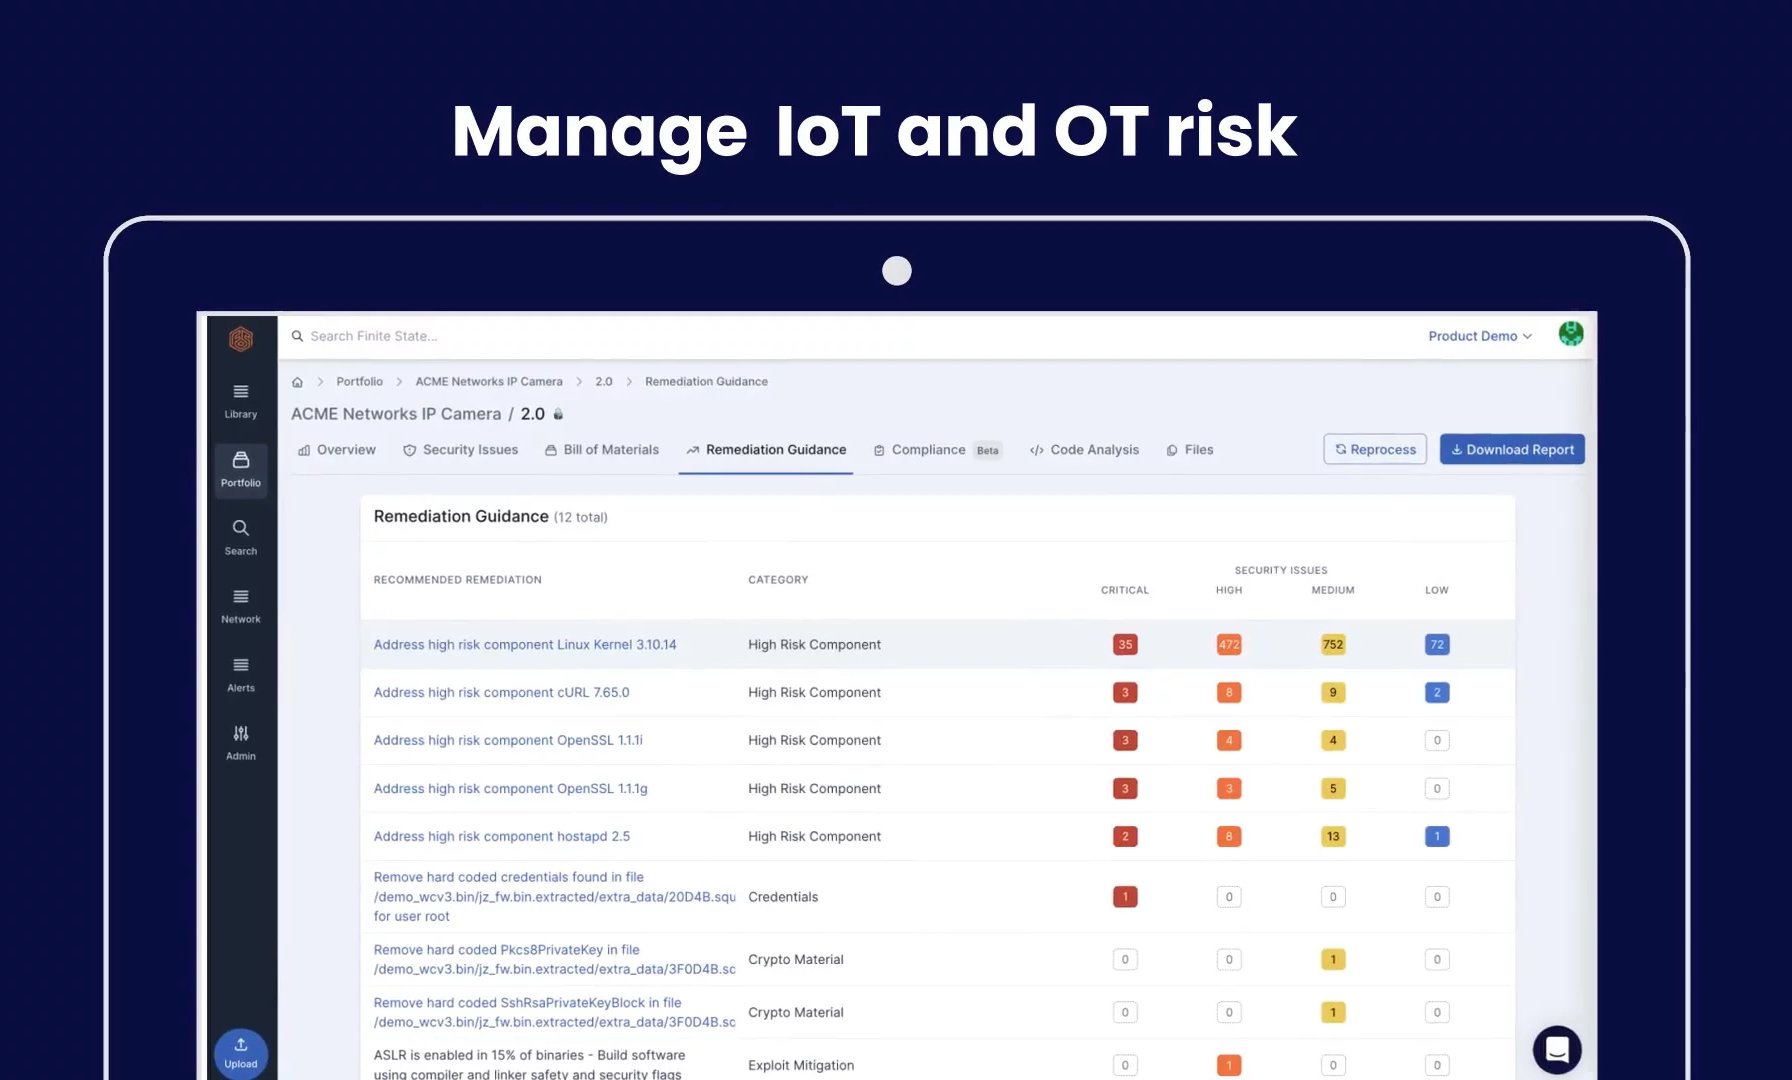Click critical count 1 for Credentials row
The height and width of the screenshot is (1080, 1792).
click(x=1125, y=897)
